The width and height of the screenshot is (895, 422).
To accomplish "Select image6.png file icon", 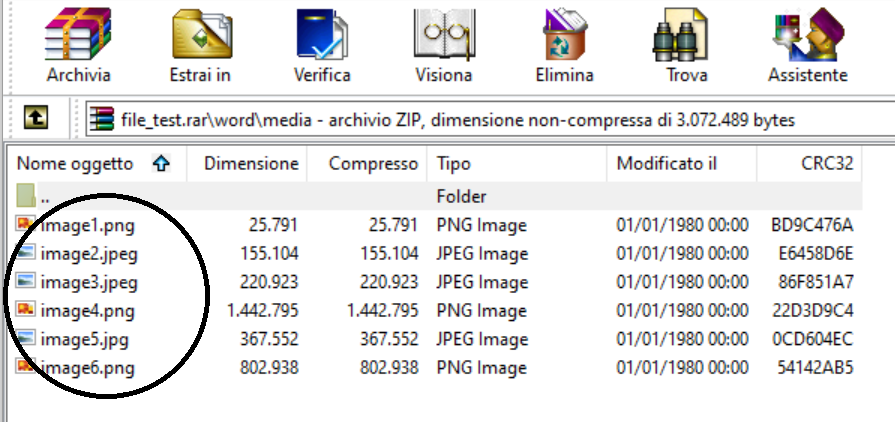I will [x=26, y=366].
